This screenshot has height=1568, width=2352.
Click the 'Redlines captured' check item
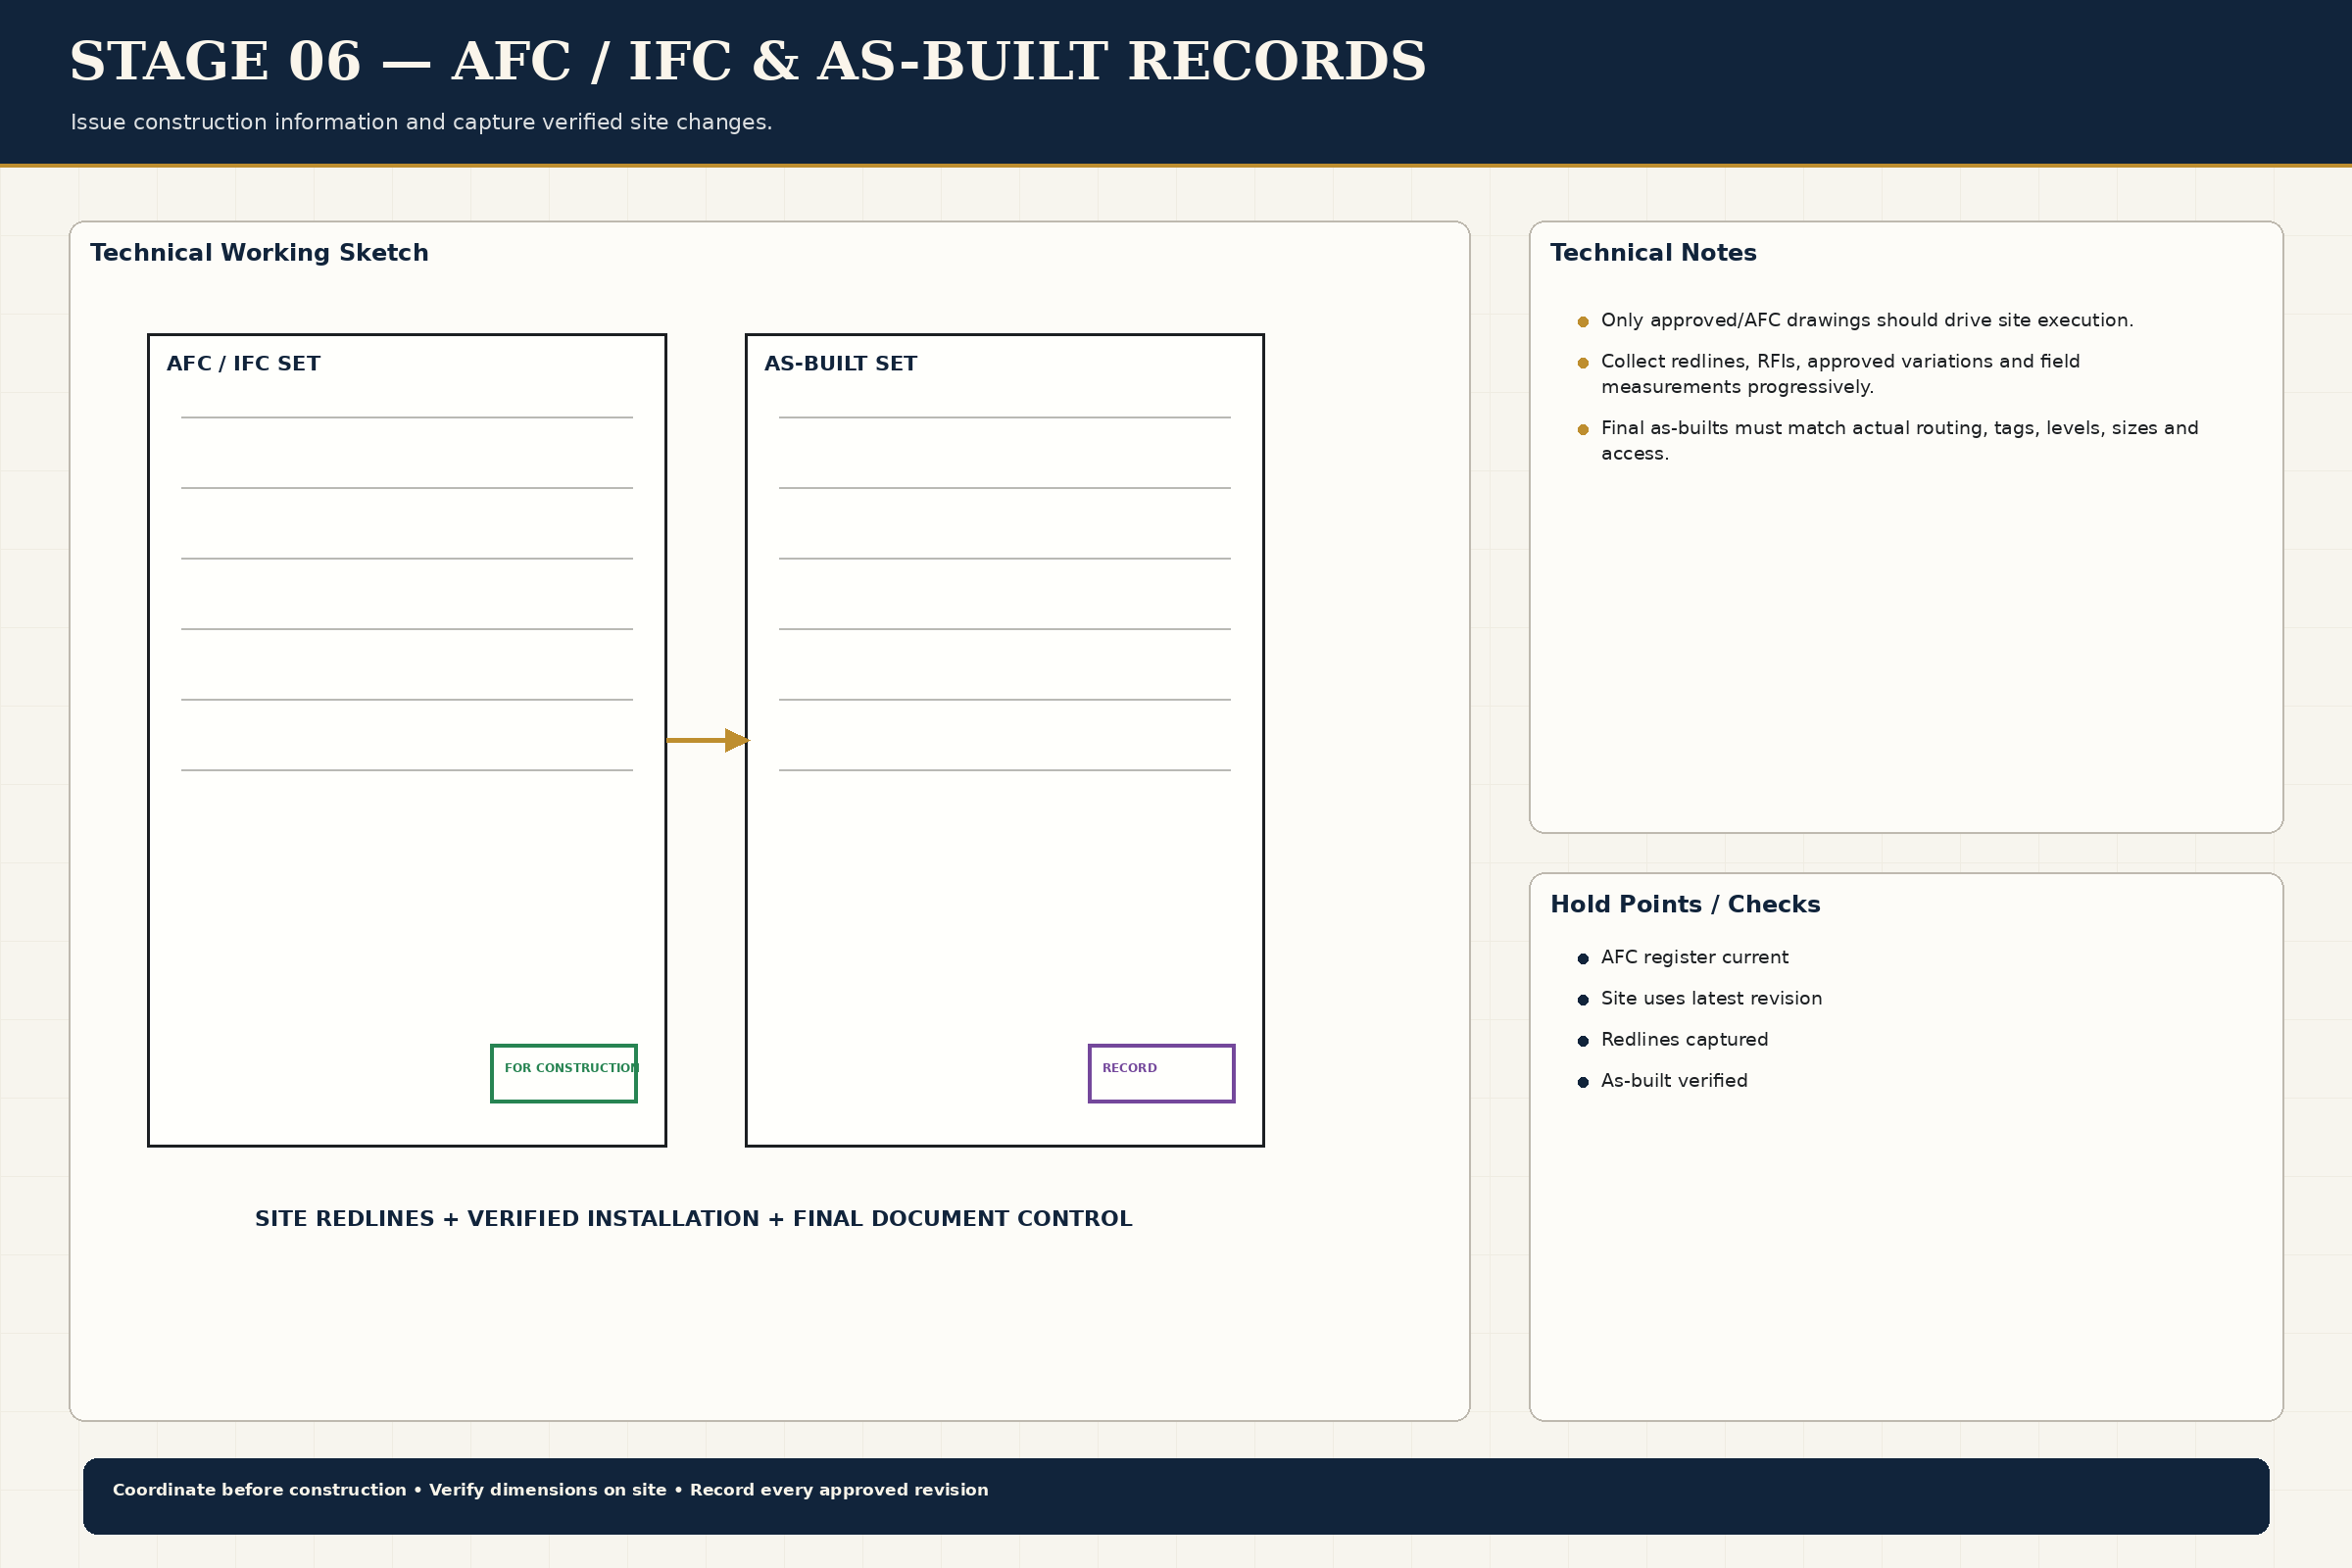coord(1684,1039)
